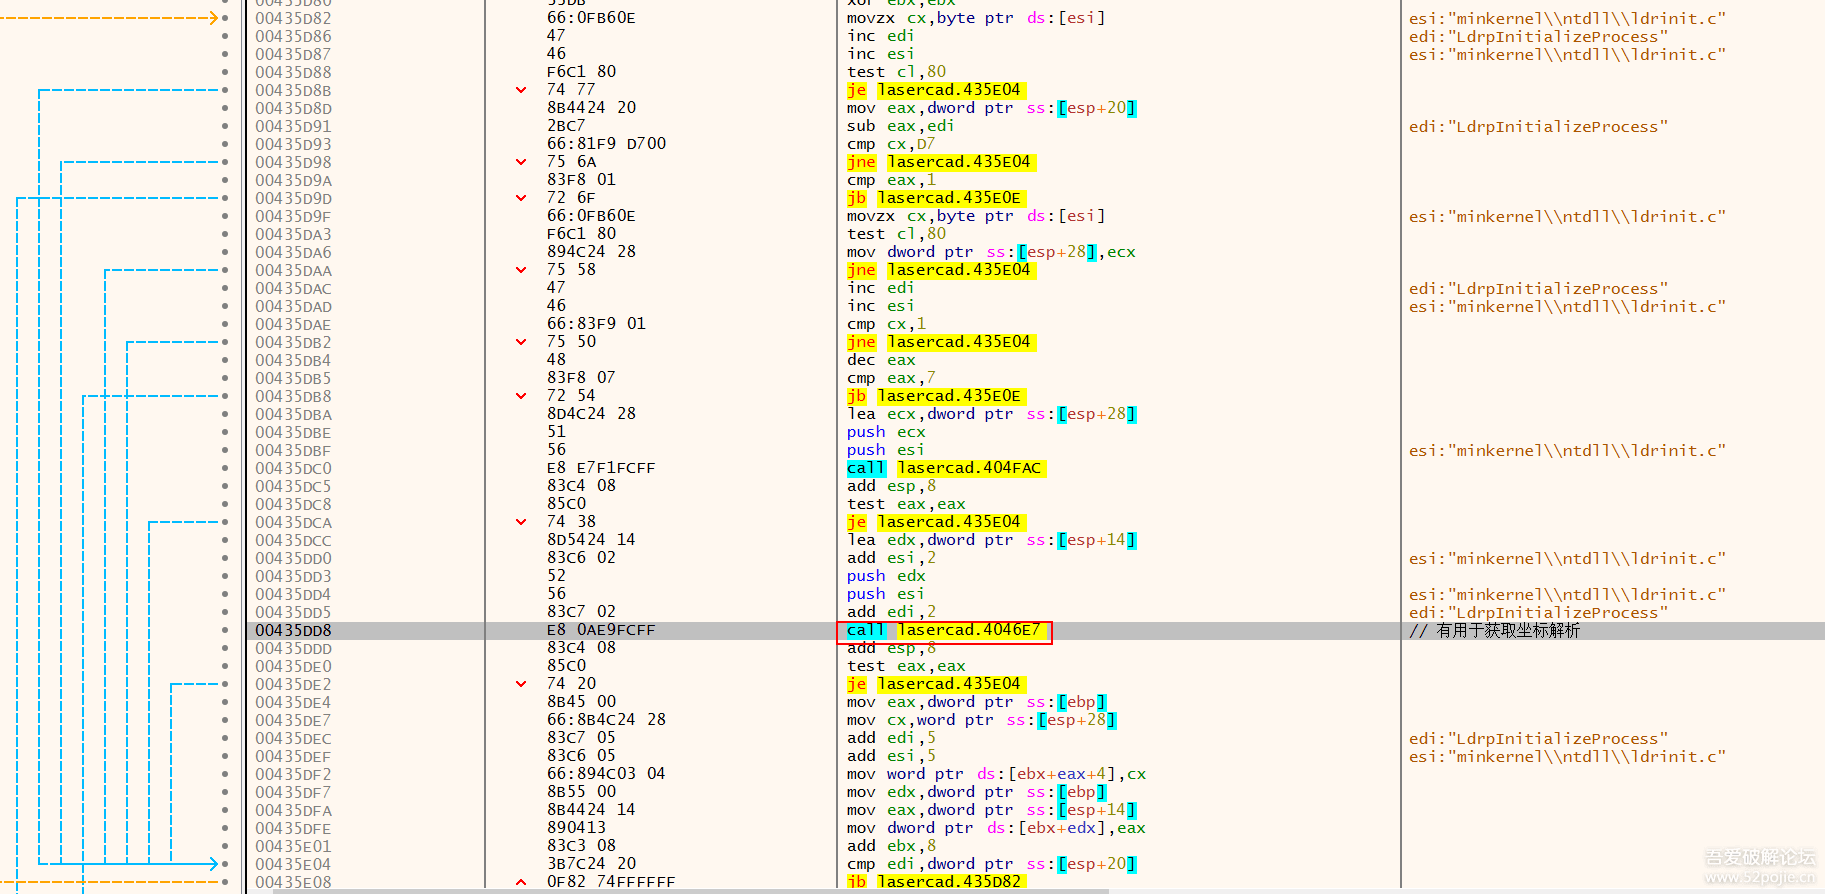Select address 00435DC0 in the address column
This screenshot has width=1825, height=894.
click(x=293, y=468)
